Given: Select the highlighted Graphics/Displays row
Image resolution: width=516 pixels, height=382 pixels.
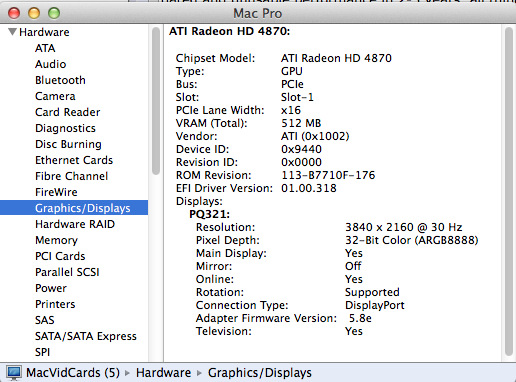Looking at the screenshot, I should pos(74,208).
